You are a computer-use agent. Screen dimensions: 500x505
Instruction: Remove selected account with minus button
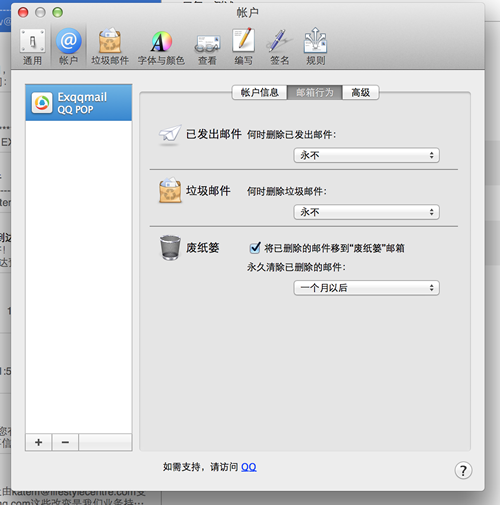(x=65, y=442)
